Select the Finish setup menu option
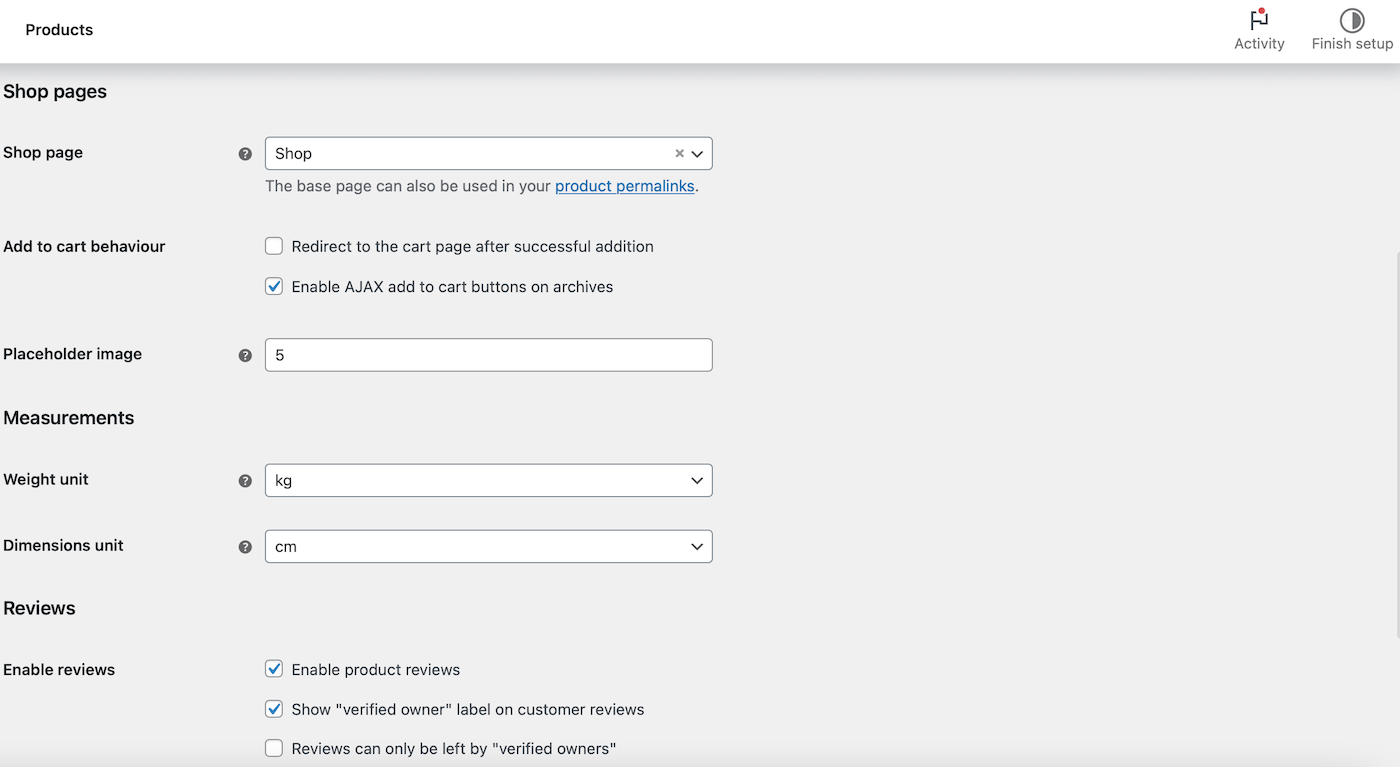Screen dimensions: 1400x767 click(x=1352, y=30)
